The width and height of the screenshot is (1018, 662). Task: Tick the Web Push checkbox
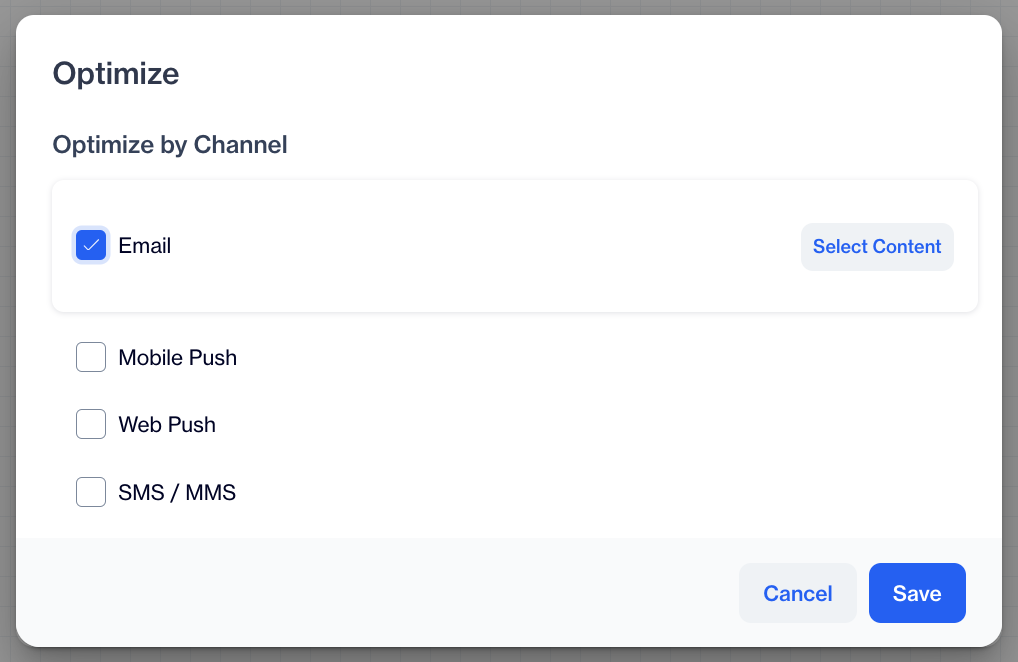(x=91, y=424)
